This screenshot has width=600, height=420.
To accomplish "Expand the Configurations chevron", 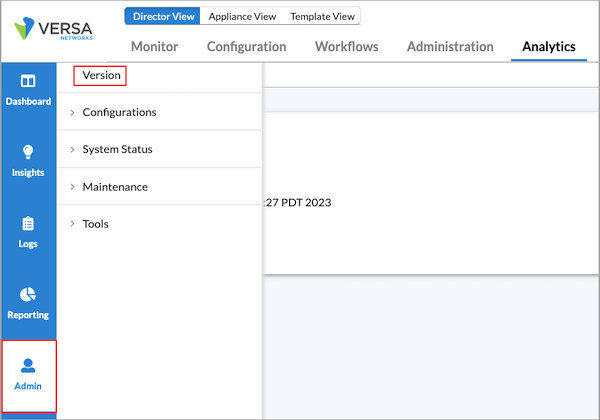I will (x=72, y=113).
